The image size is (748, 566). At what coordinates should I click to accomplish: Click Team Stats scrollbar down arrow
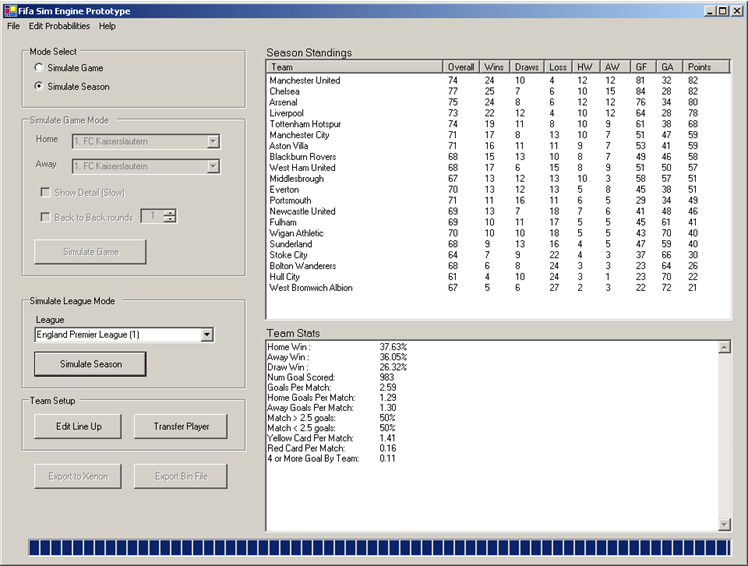coord(724,524)
